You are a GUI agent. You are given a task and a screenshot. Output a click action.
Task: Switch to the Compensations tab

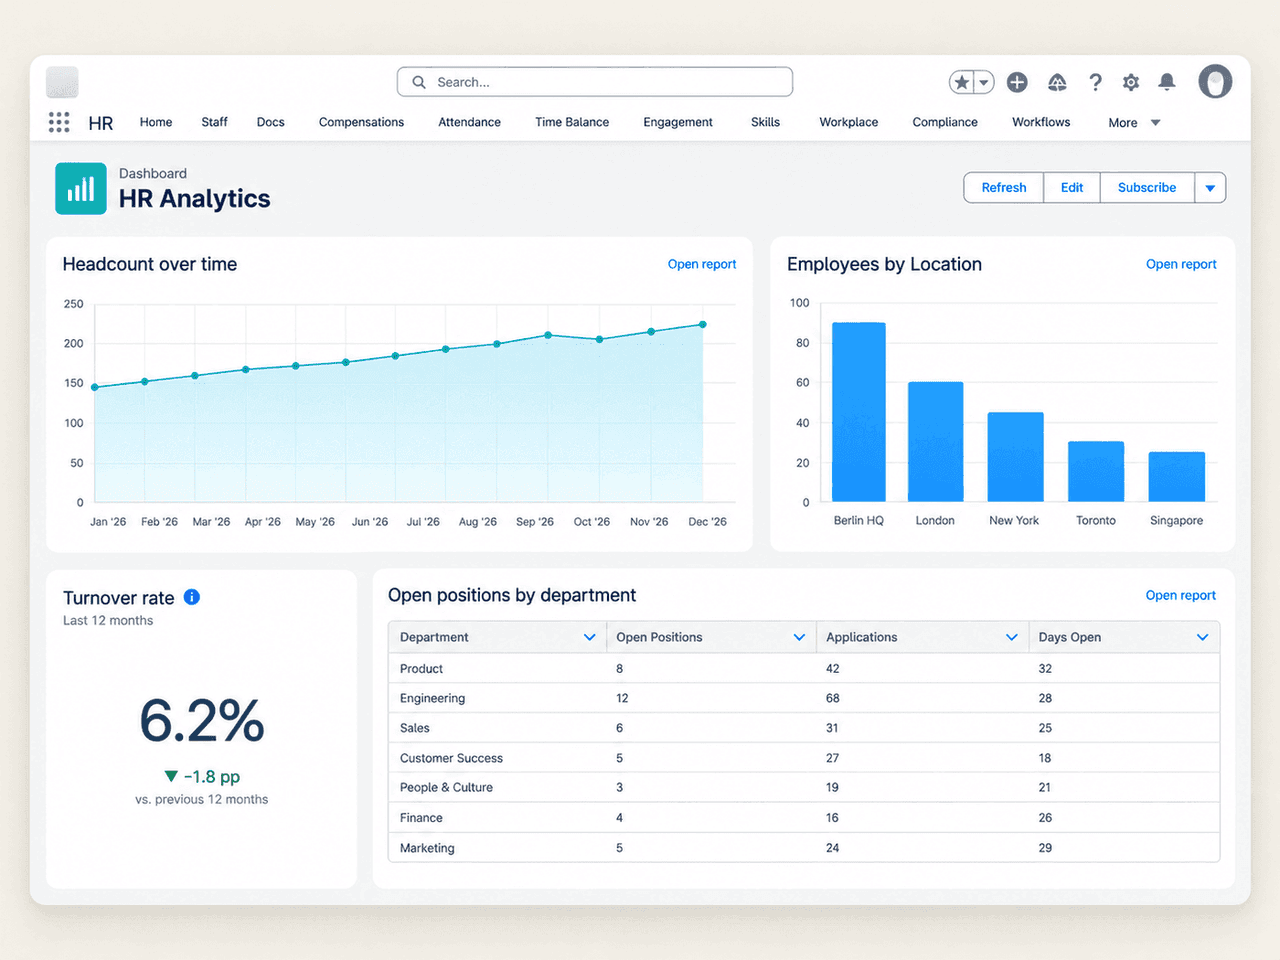click(361, 122)
